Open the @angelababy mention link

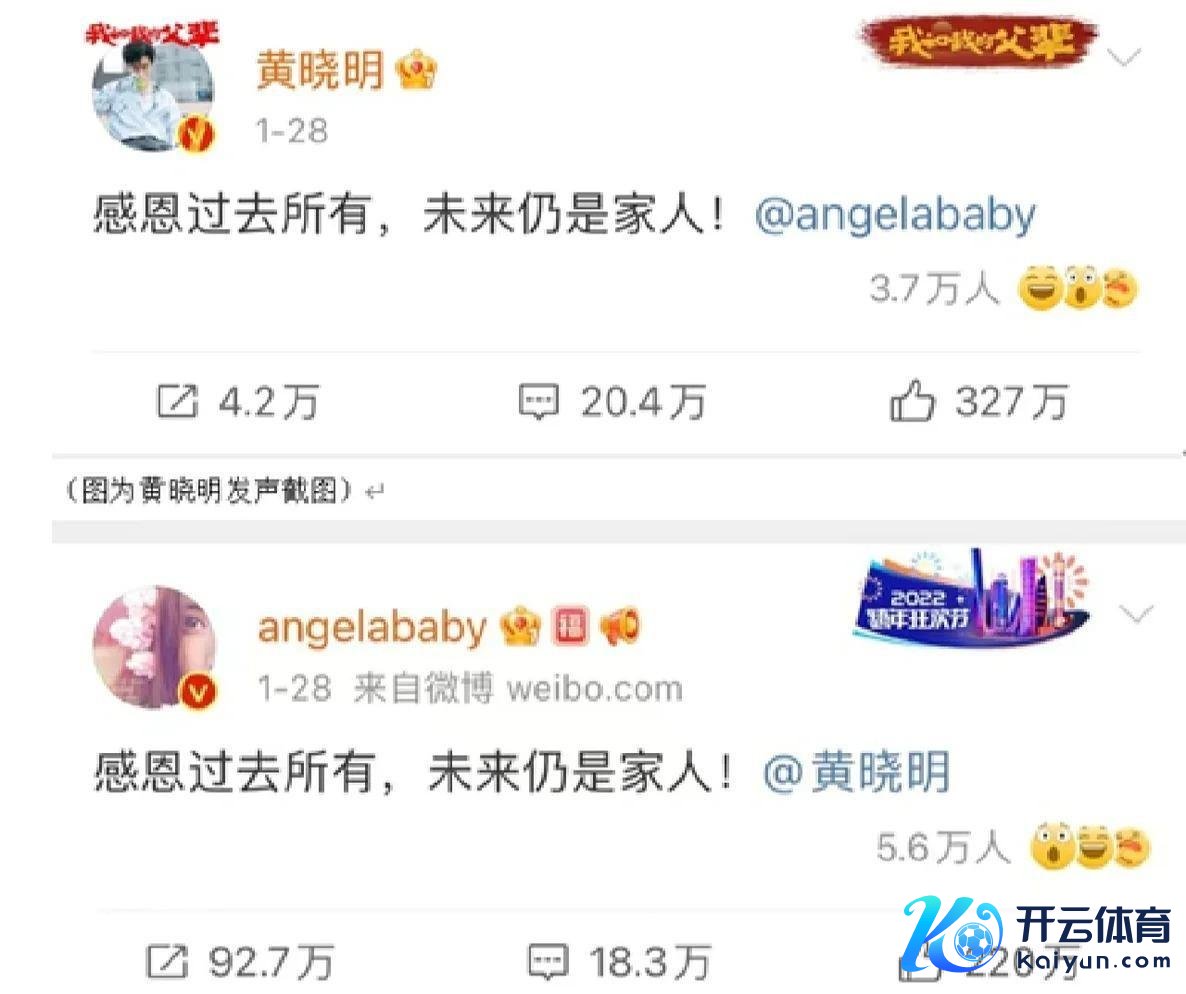pyautogui.click(x=895, y=216)
